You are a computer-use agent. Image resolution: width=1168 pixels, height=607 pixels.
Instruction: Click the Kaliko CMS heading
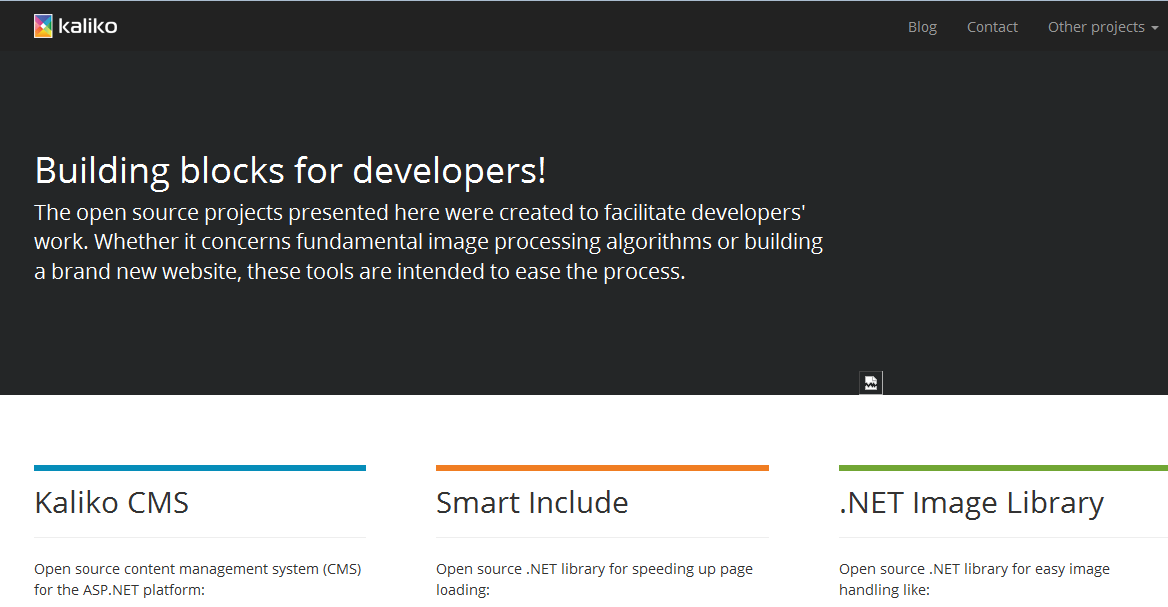[x=112, y=503]
